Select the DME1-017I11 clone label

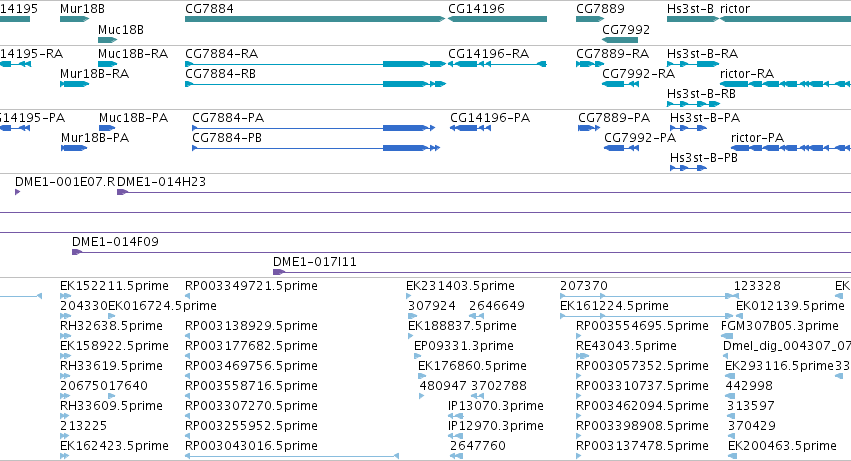[315, 262]
